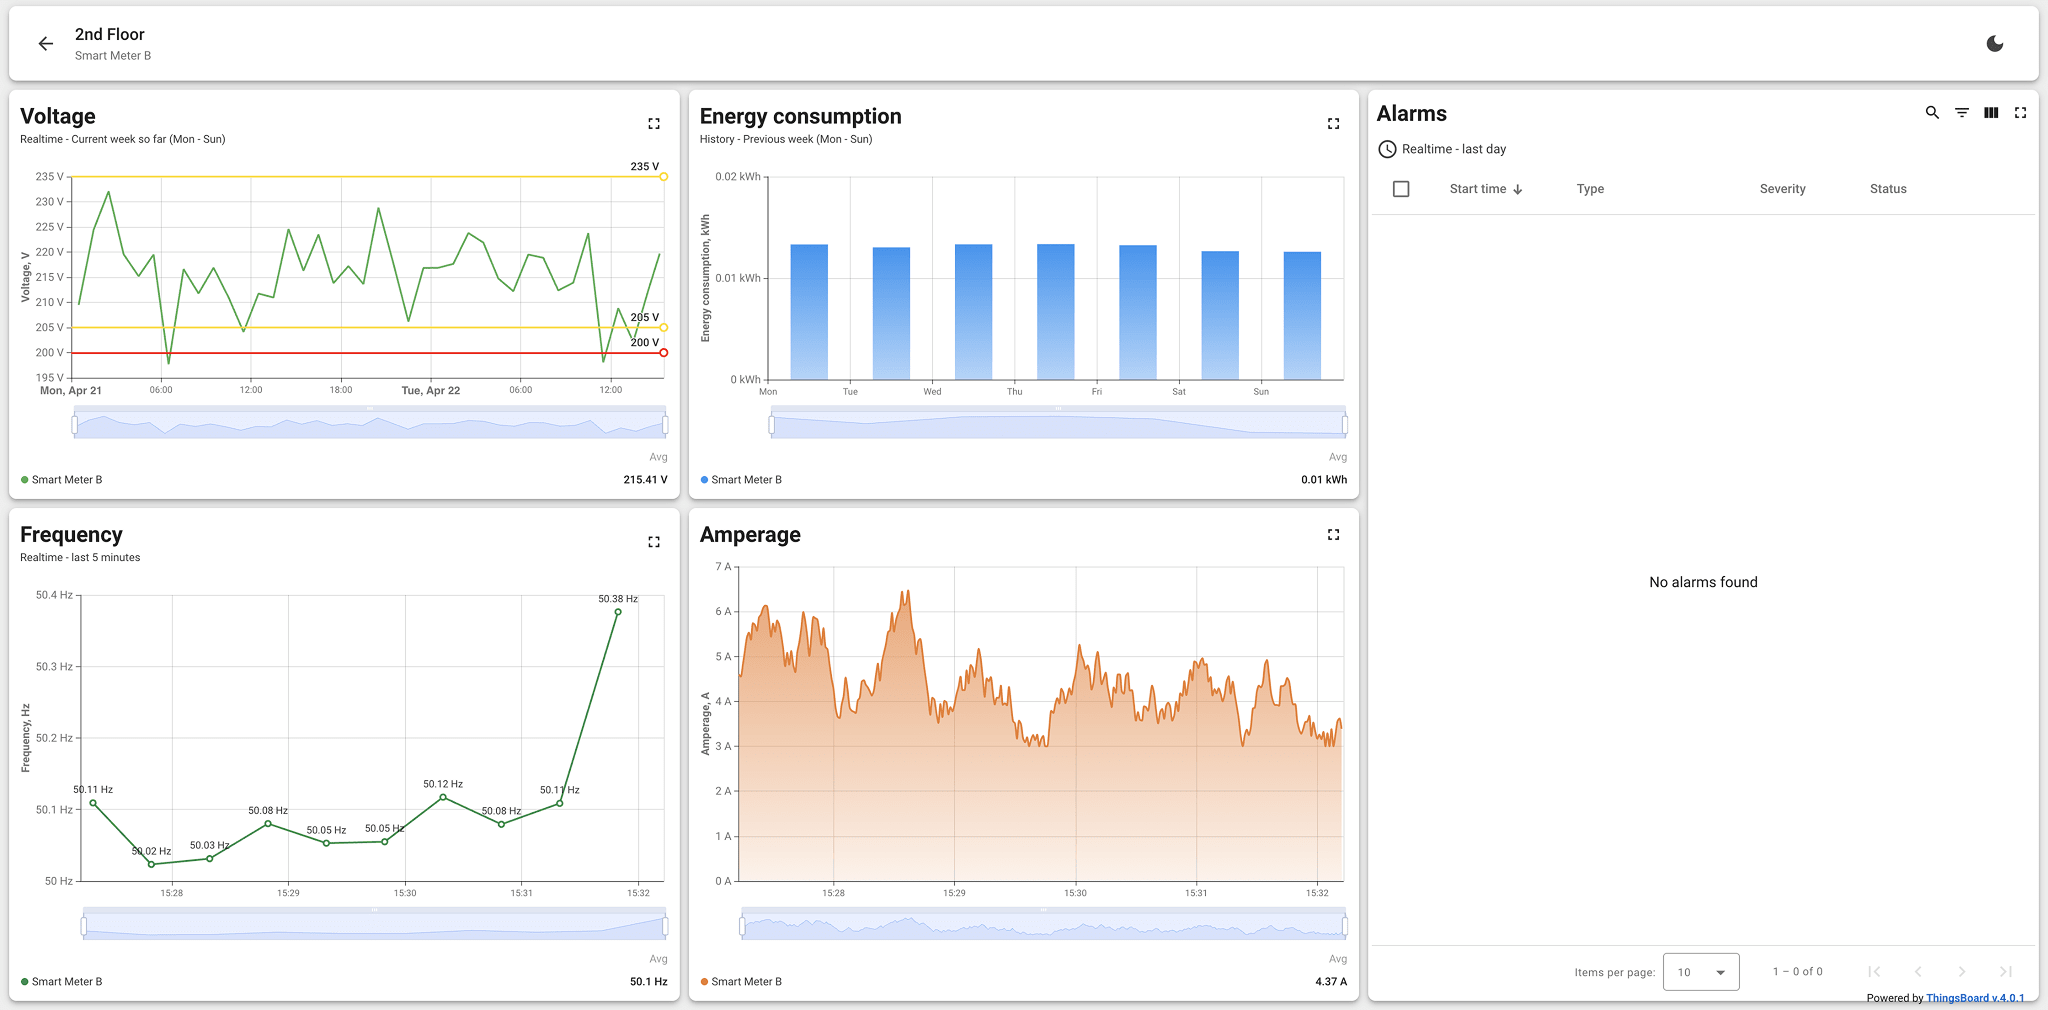Sort alarms by Start time column

pyautogui.click(x=1478, y=189)
